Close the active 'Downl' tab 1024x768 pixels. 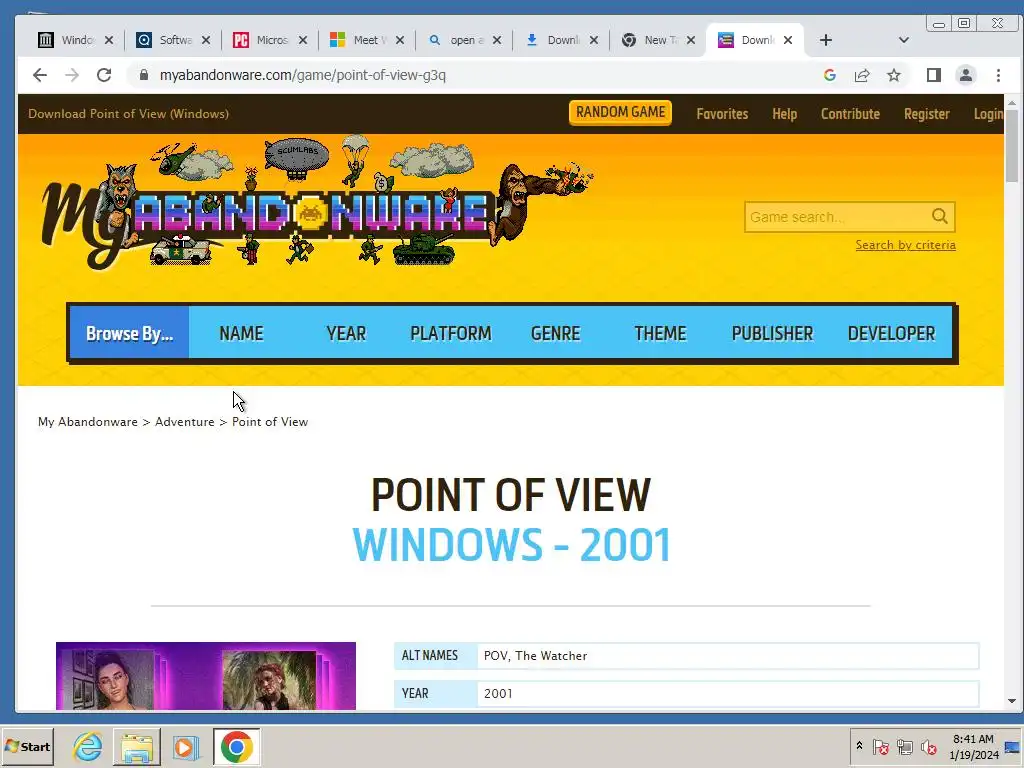(788, 40)
